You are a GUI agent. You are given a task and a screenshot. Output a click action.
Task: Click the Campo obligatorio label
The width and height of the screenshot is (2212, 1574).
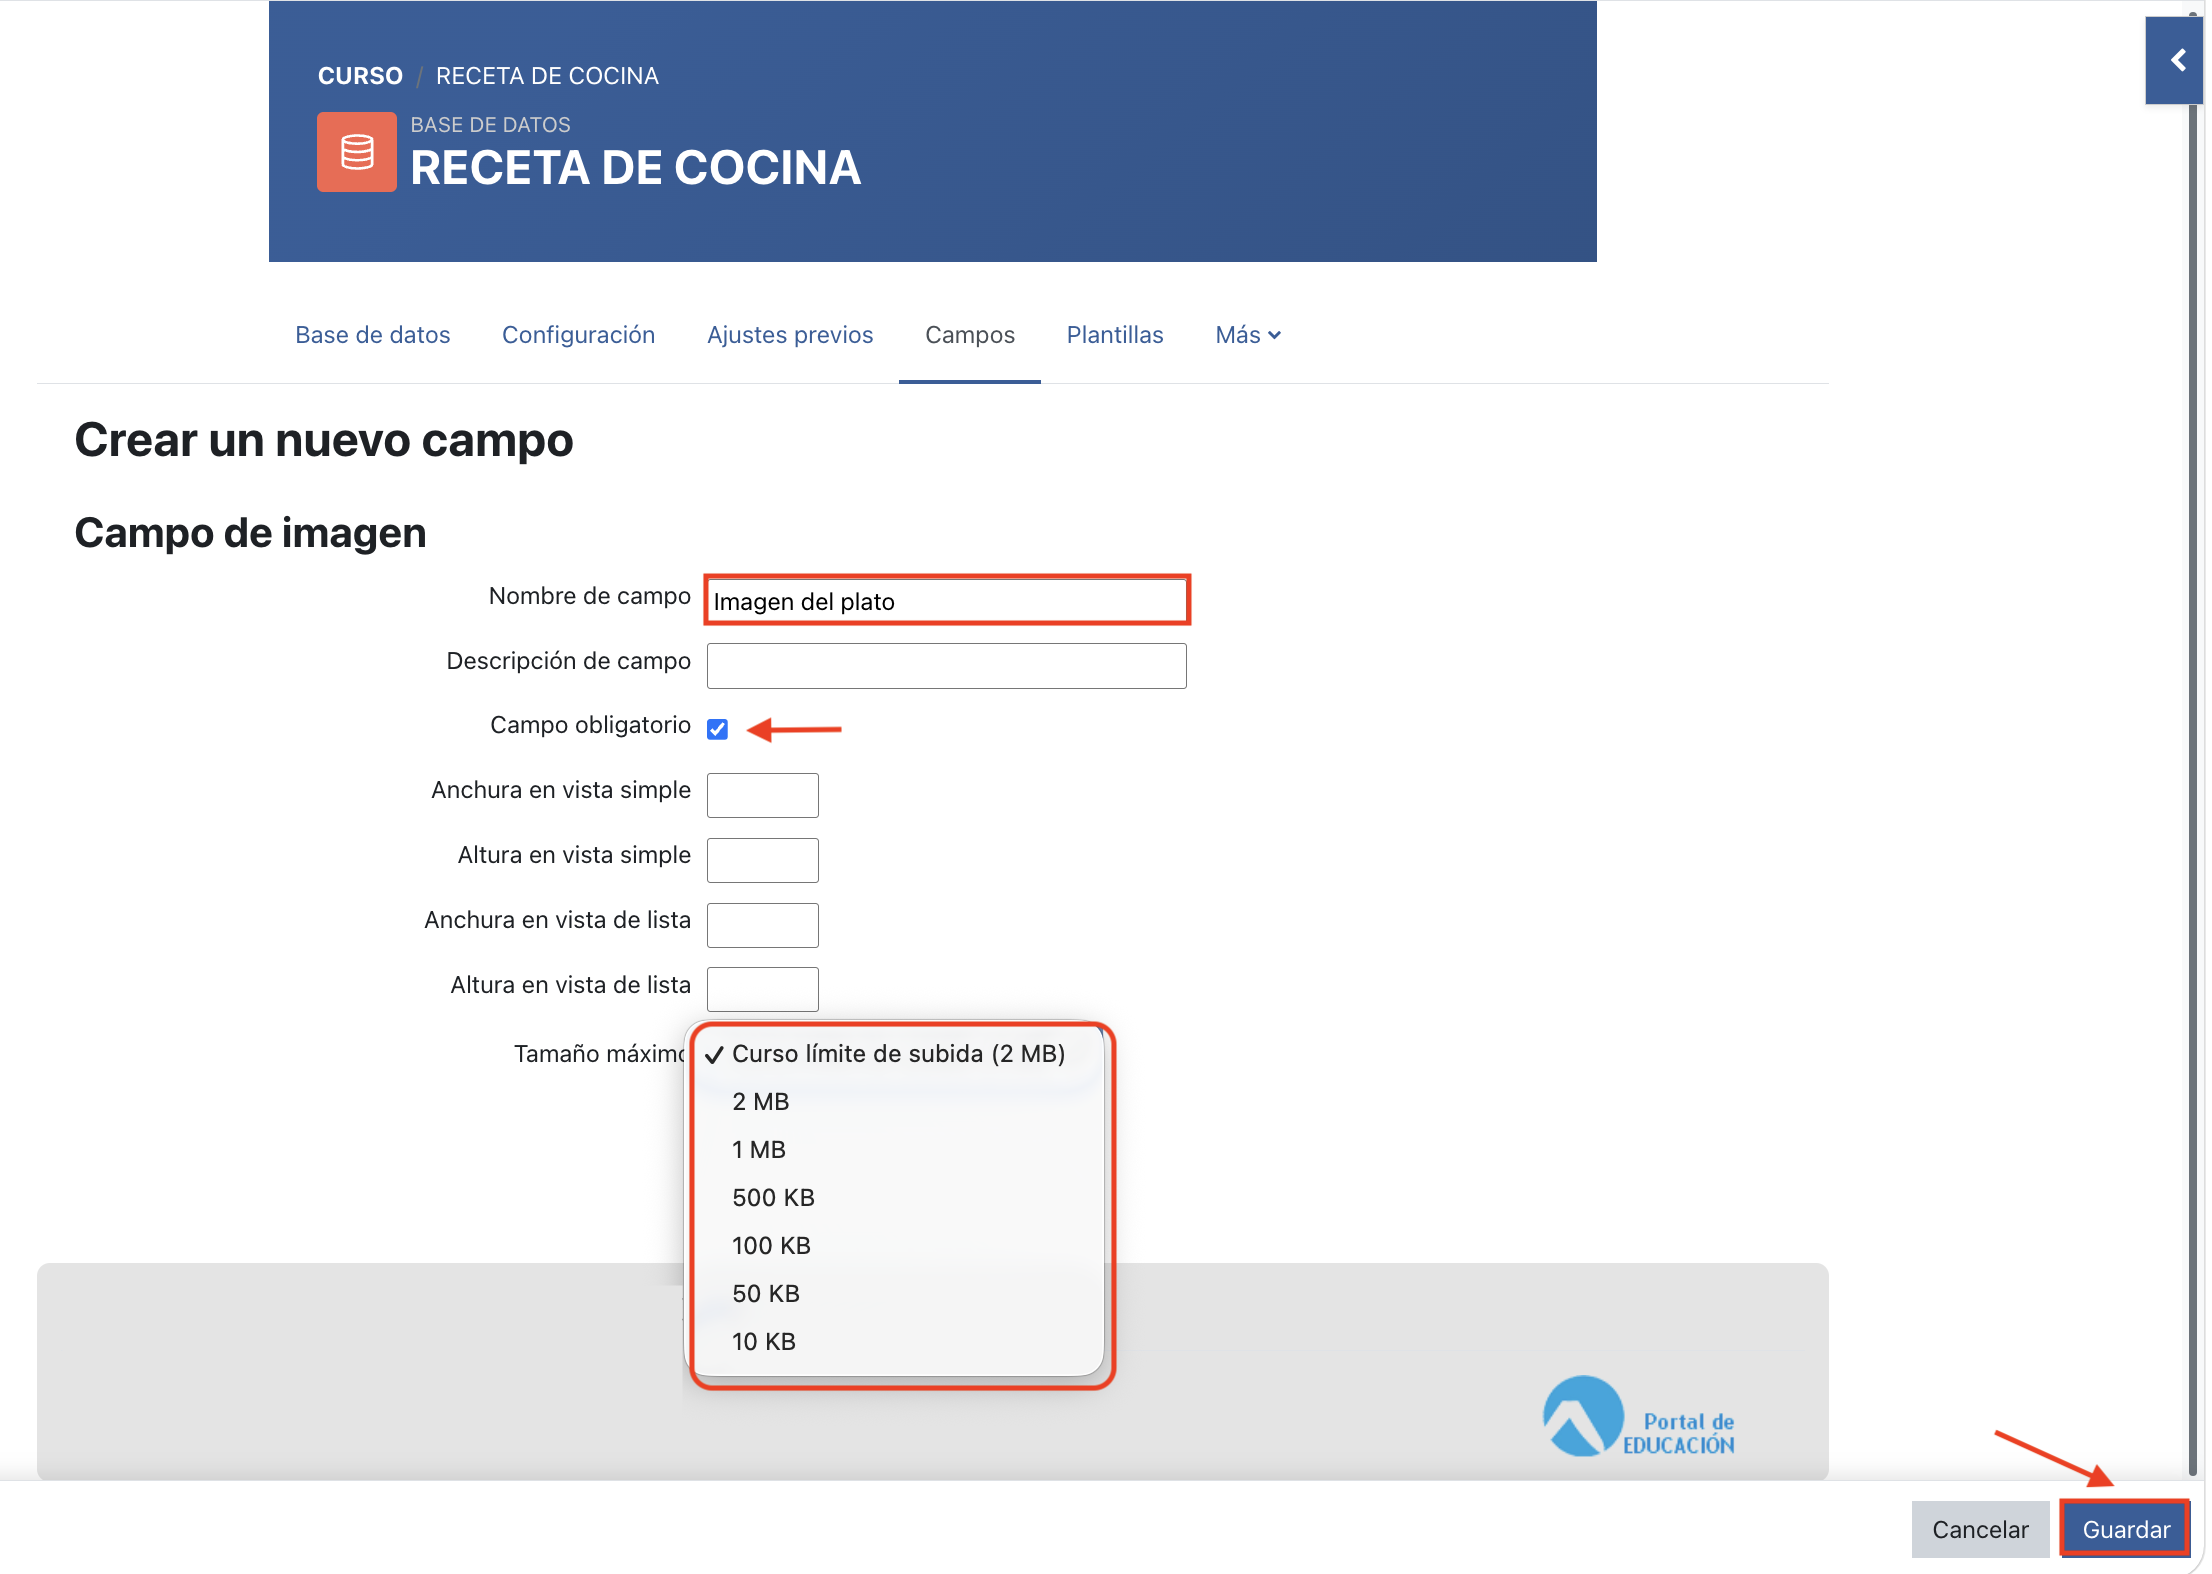click(x=590, y=725)
